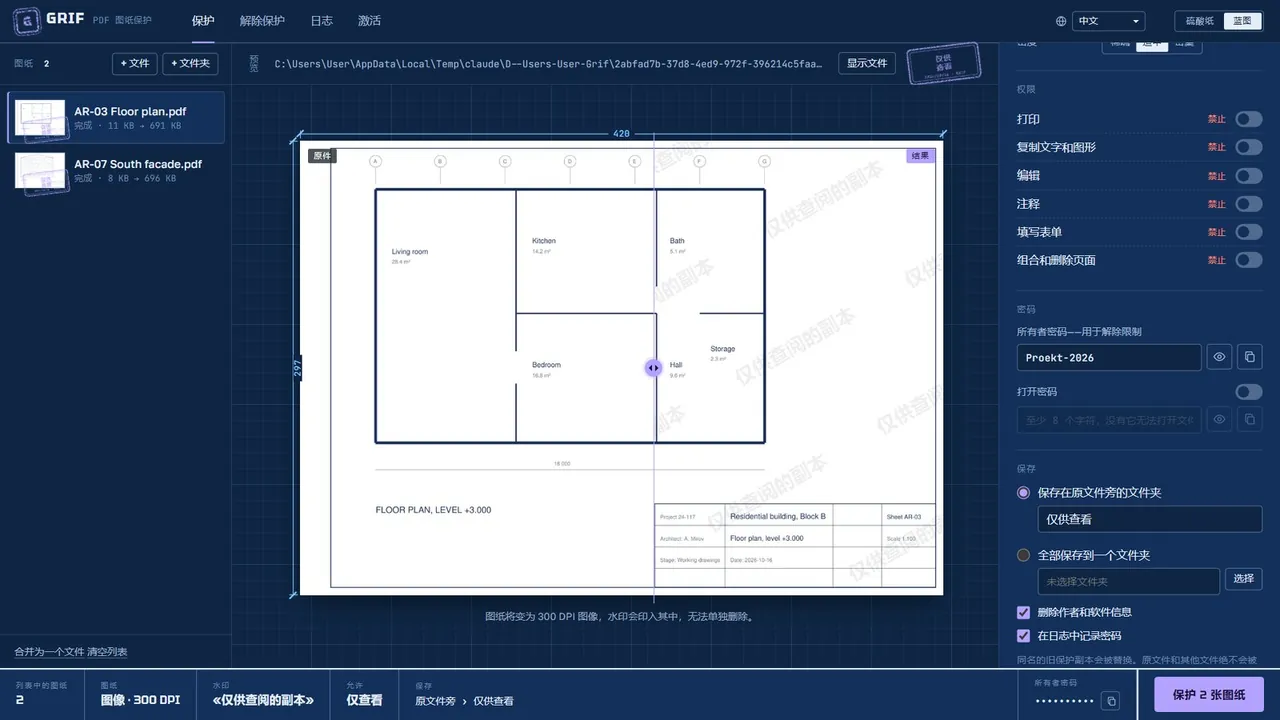Screen dimensions: 1280x720
Task: Click the globe language icon
Action: pos(1061,21)
